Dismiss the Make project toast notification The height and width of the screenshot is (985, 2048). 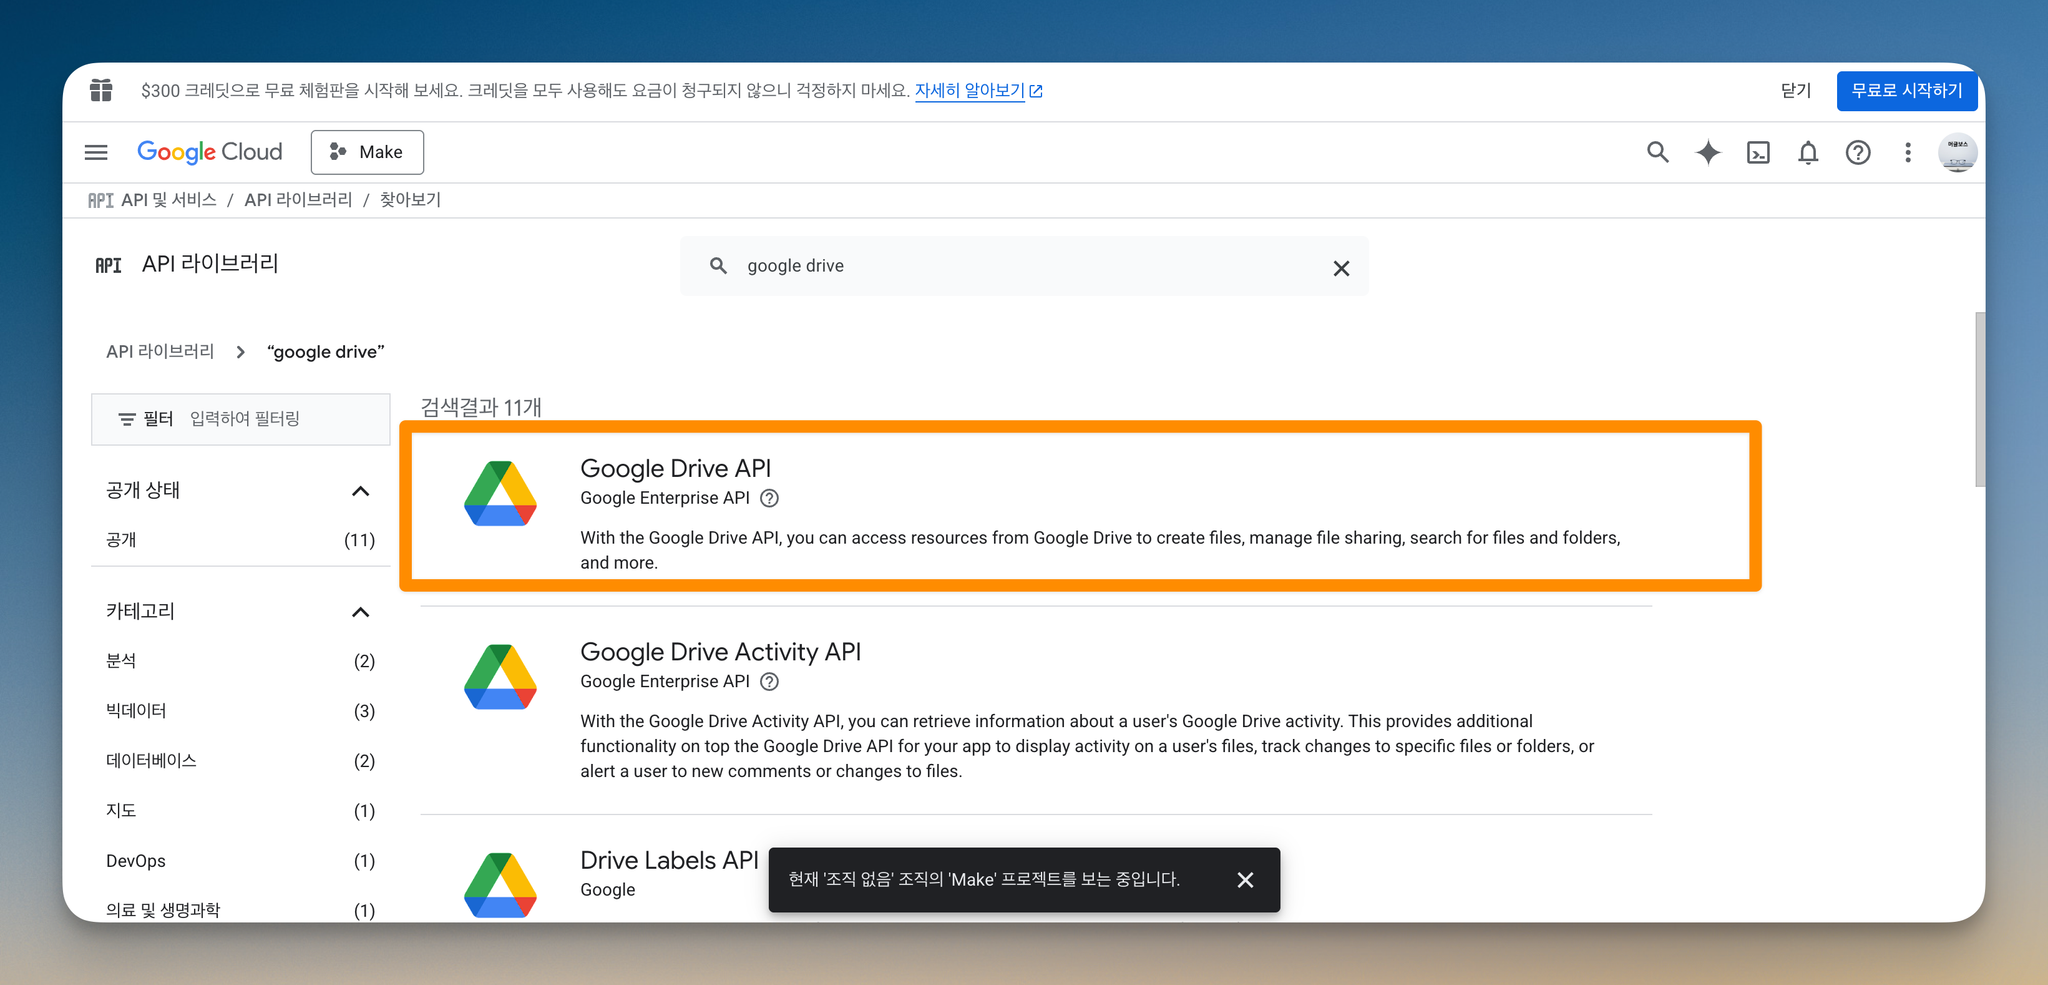[x=1245, y=880]
